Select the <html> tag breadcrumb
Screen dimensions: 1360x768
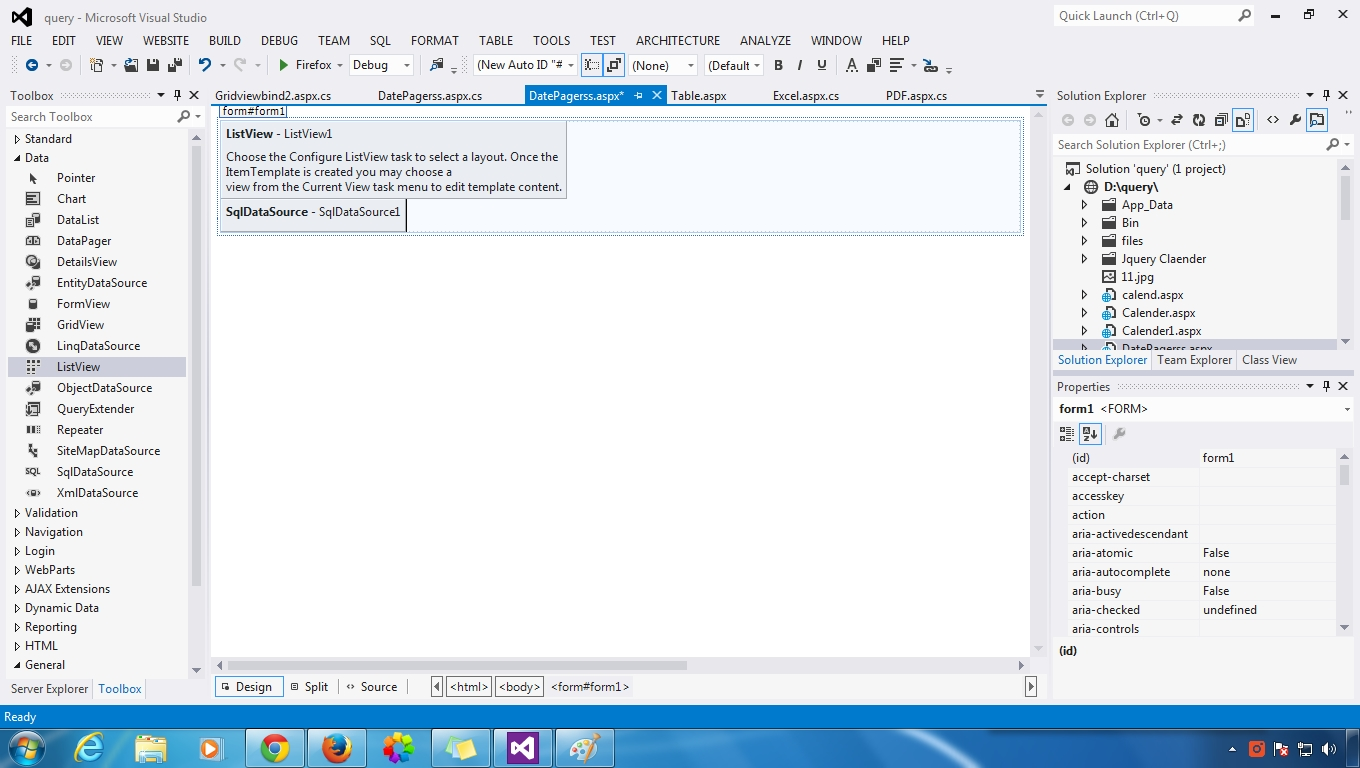[469, 687]
